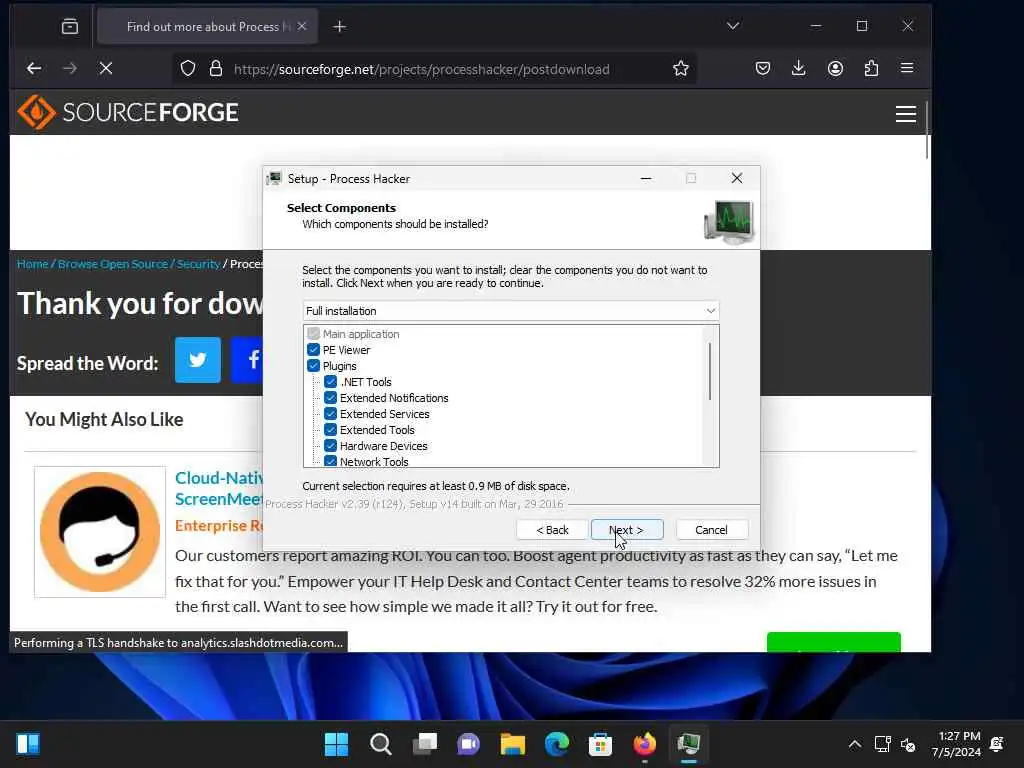Click the URL address bar
The width and height of the screenshot is (1024, 768).
(421, 69)
